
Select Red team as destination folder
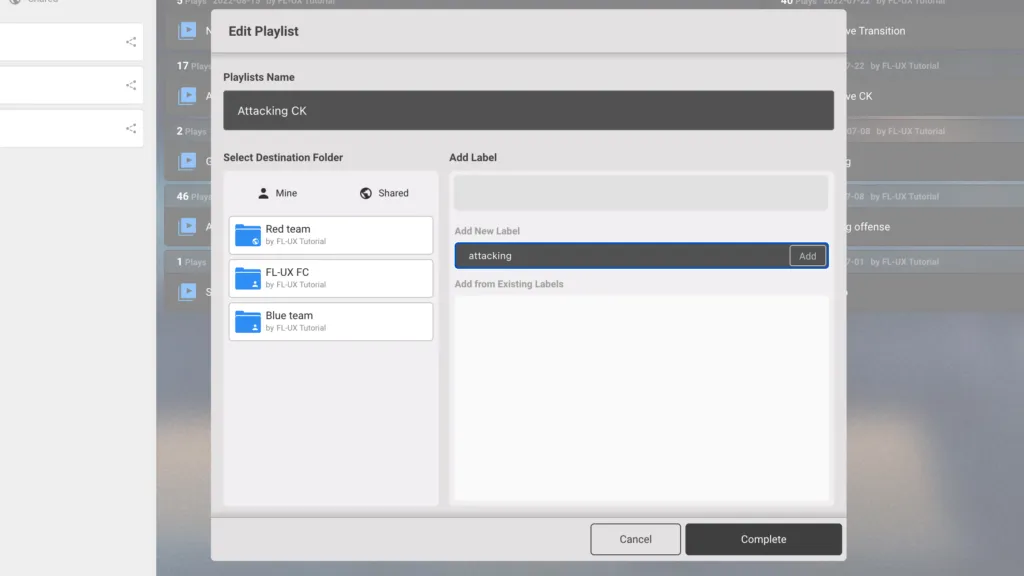point(330,235)
